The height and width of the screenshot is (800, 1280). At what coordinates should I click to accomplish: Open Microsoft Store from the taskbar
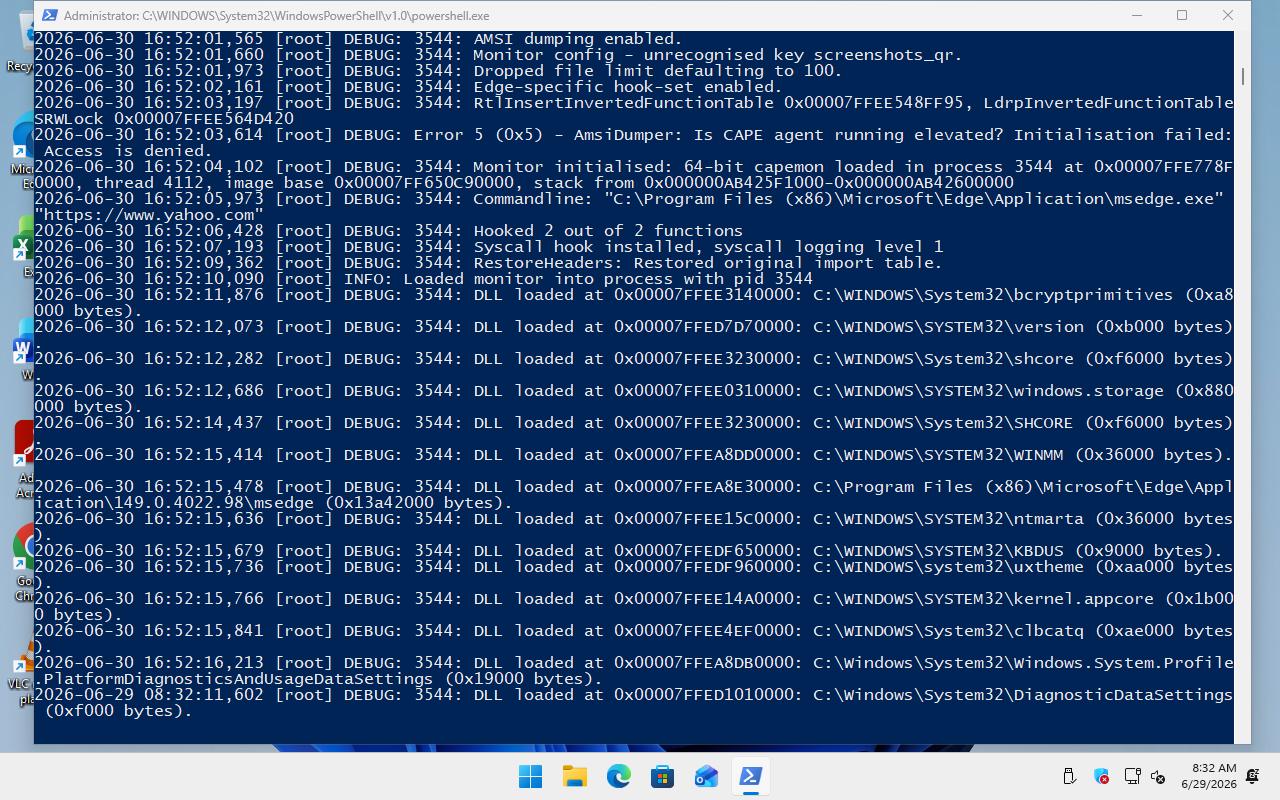pos(662,776)
